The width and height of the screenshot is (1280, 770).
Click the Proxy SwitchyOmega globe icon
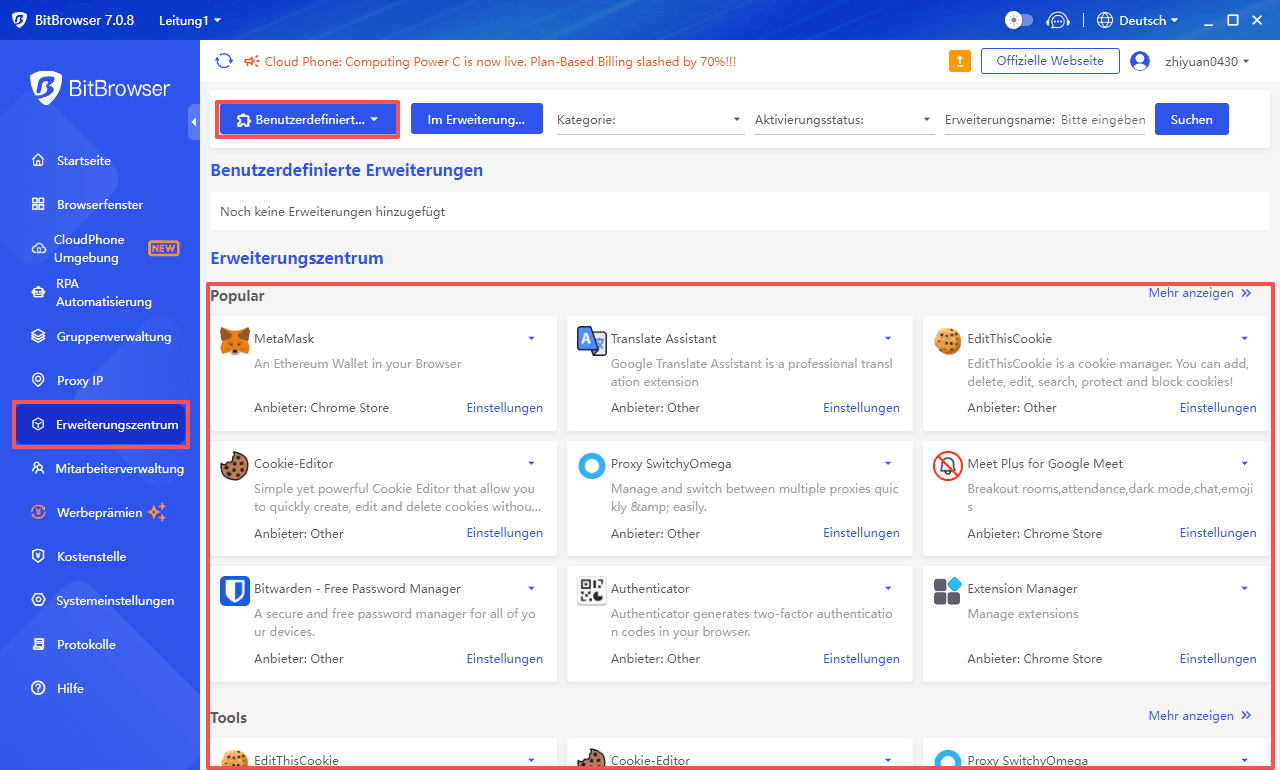[x=591, y=465]
